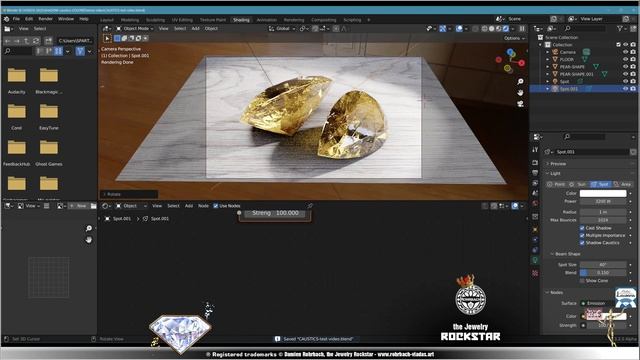This screenshot has width=640, height=360.
Task: Click the file browser refresh icon
Action: 36,41
